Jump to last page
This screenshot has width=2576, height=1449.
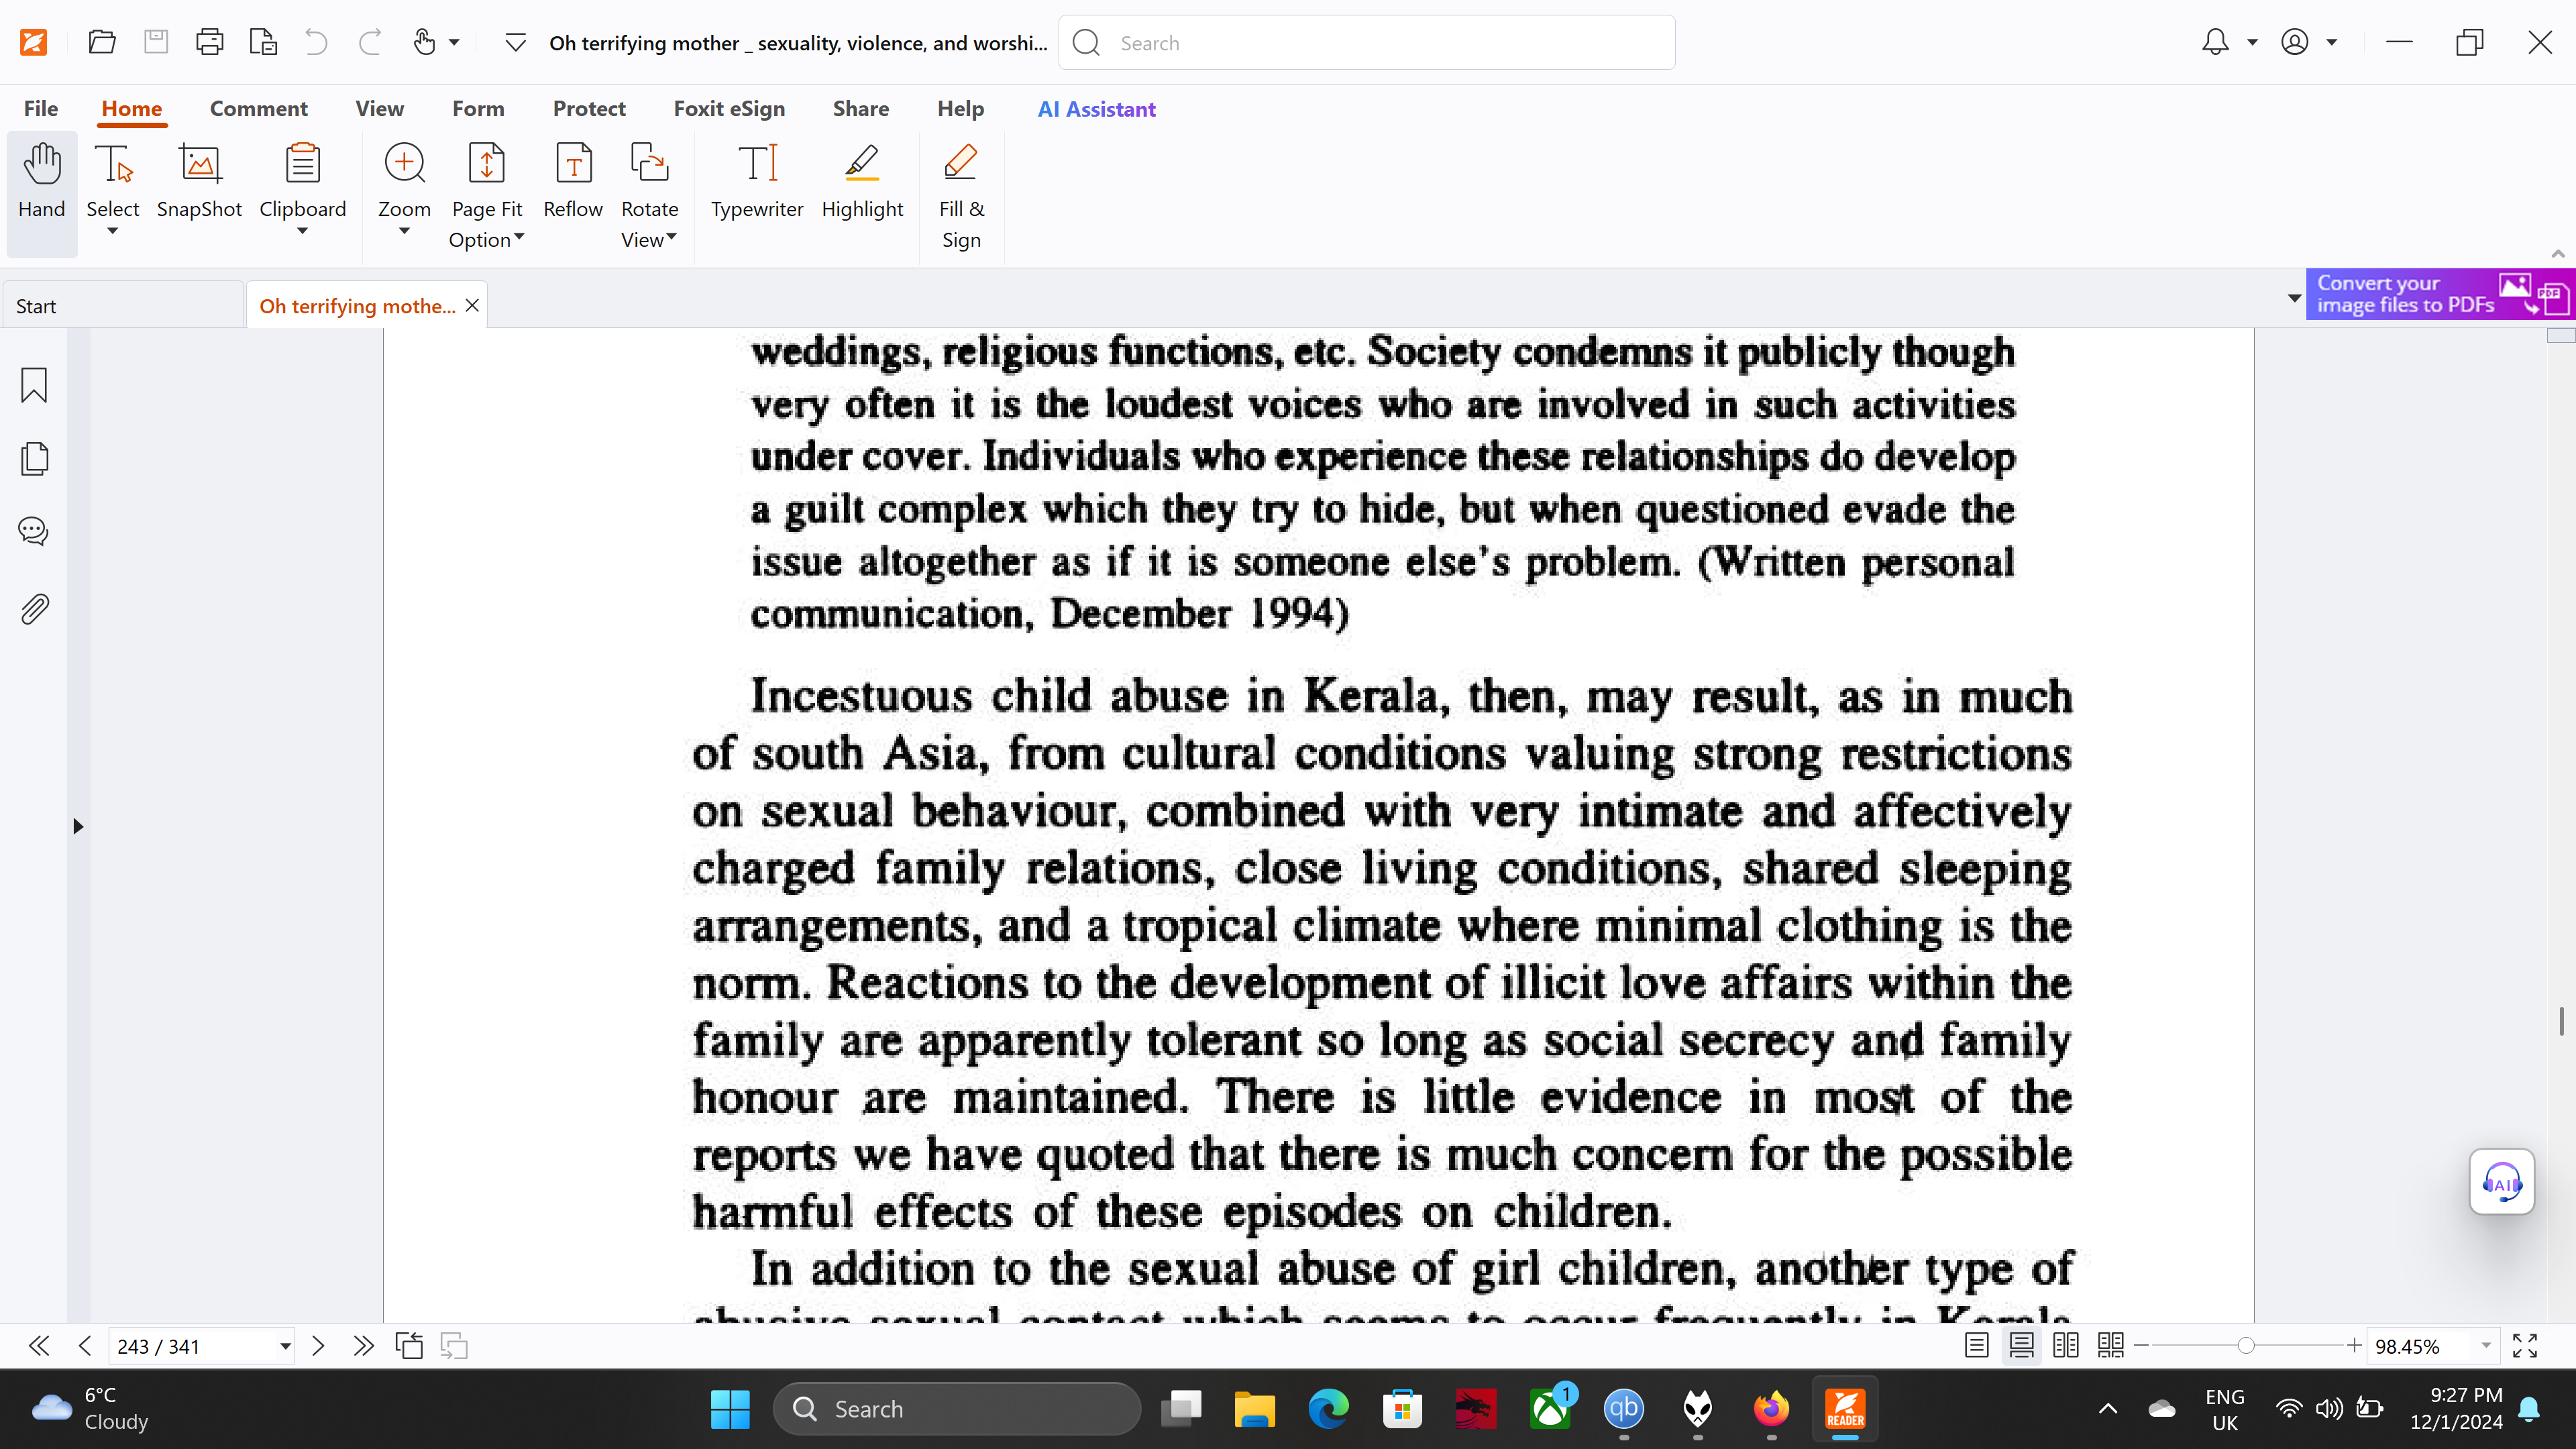coord(363,1346)
